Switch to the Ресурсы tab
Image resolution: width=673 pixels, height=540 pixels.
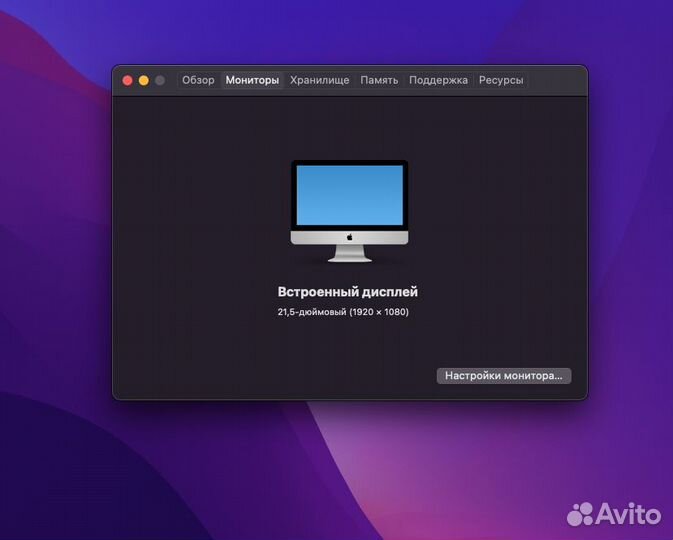pyautogui.click(x=501, y=80)
